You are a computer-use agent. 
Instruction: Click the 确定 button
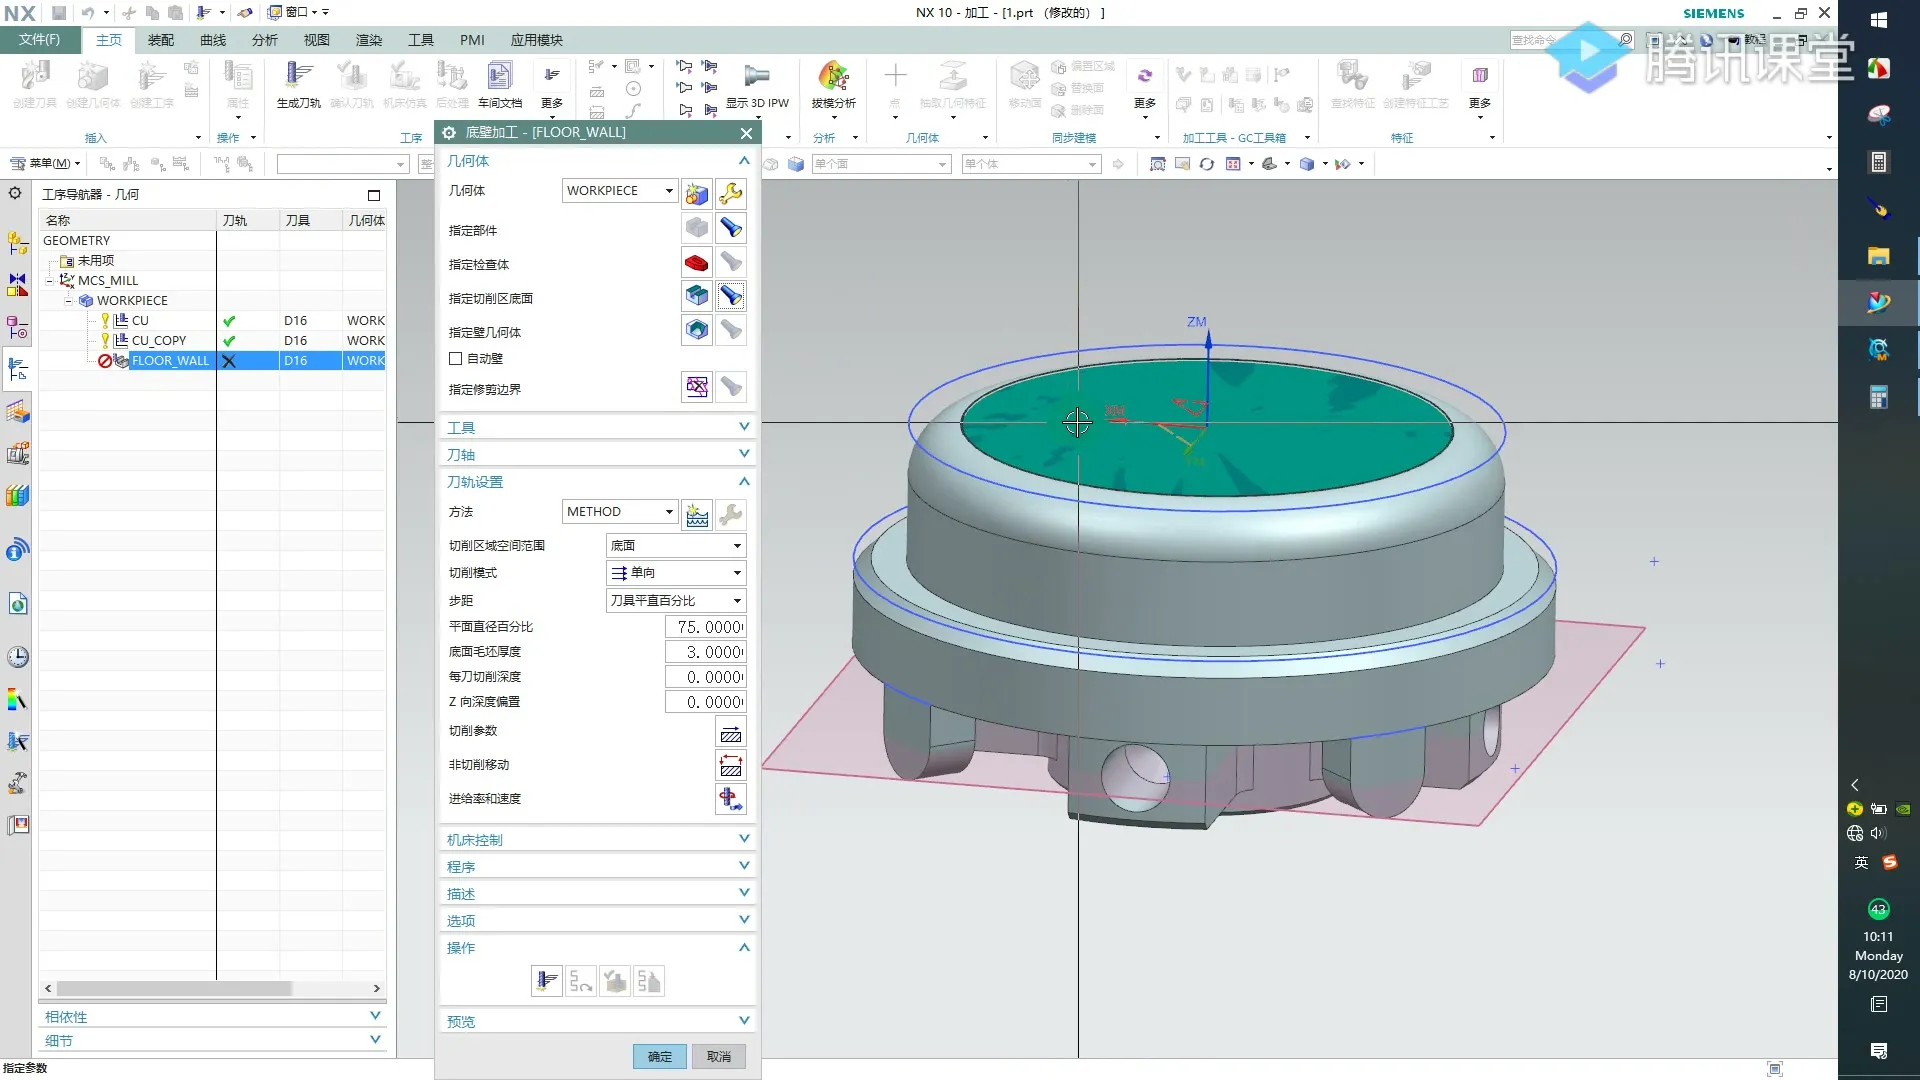(659, 1056)
